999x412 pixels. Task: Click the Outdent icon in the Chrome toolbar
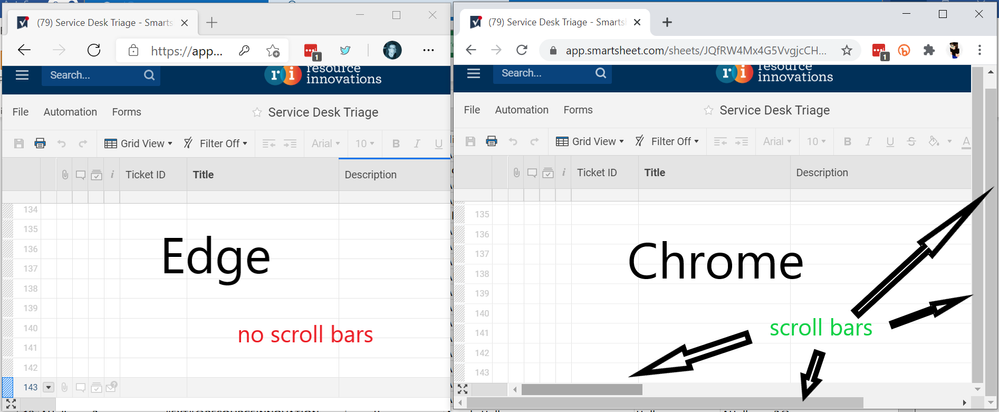coord(720,141)
